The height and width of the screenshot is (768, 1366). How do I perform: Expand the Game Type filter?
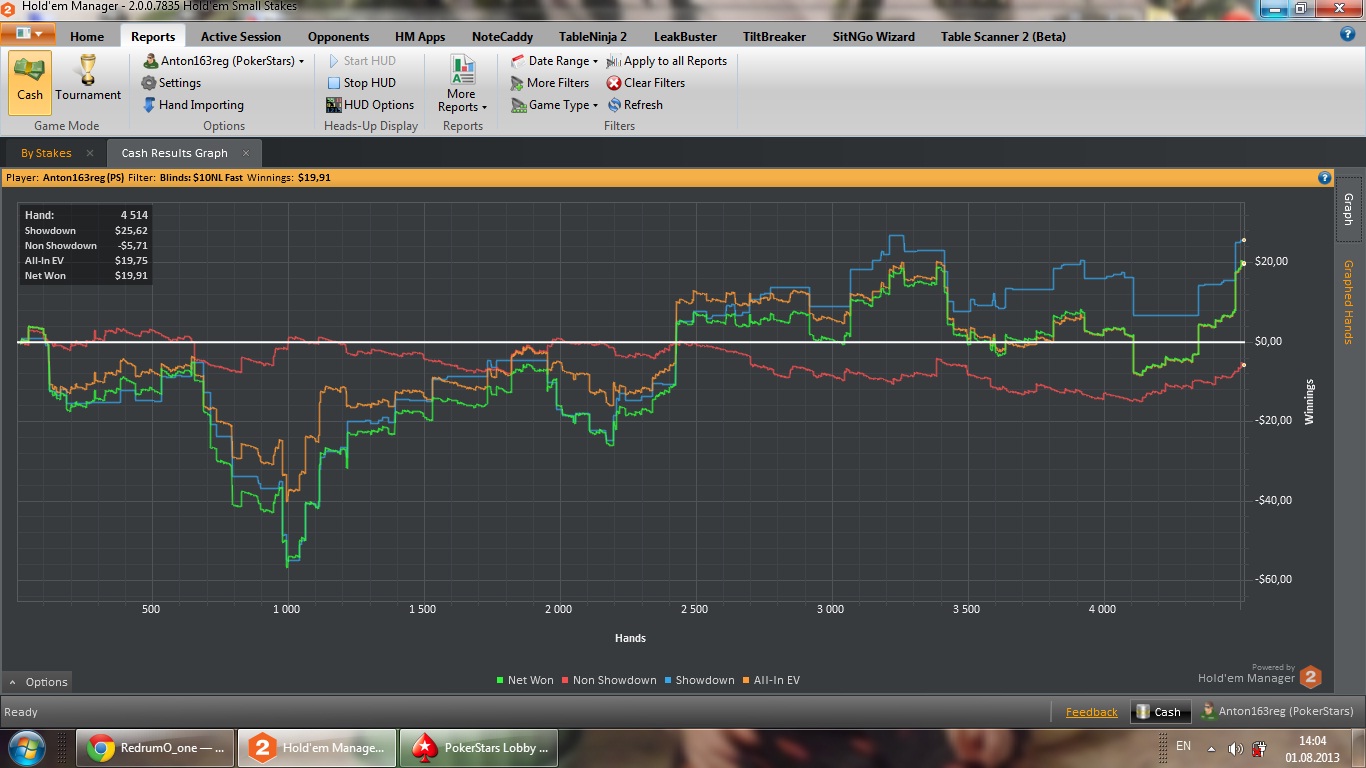(554, 105)
